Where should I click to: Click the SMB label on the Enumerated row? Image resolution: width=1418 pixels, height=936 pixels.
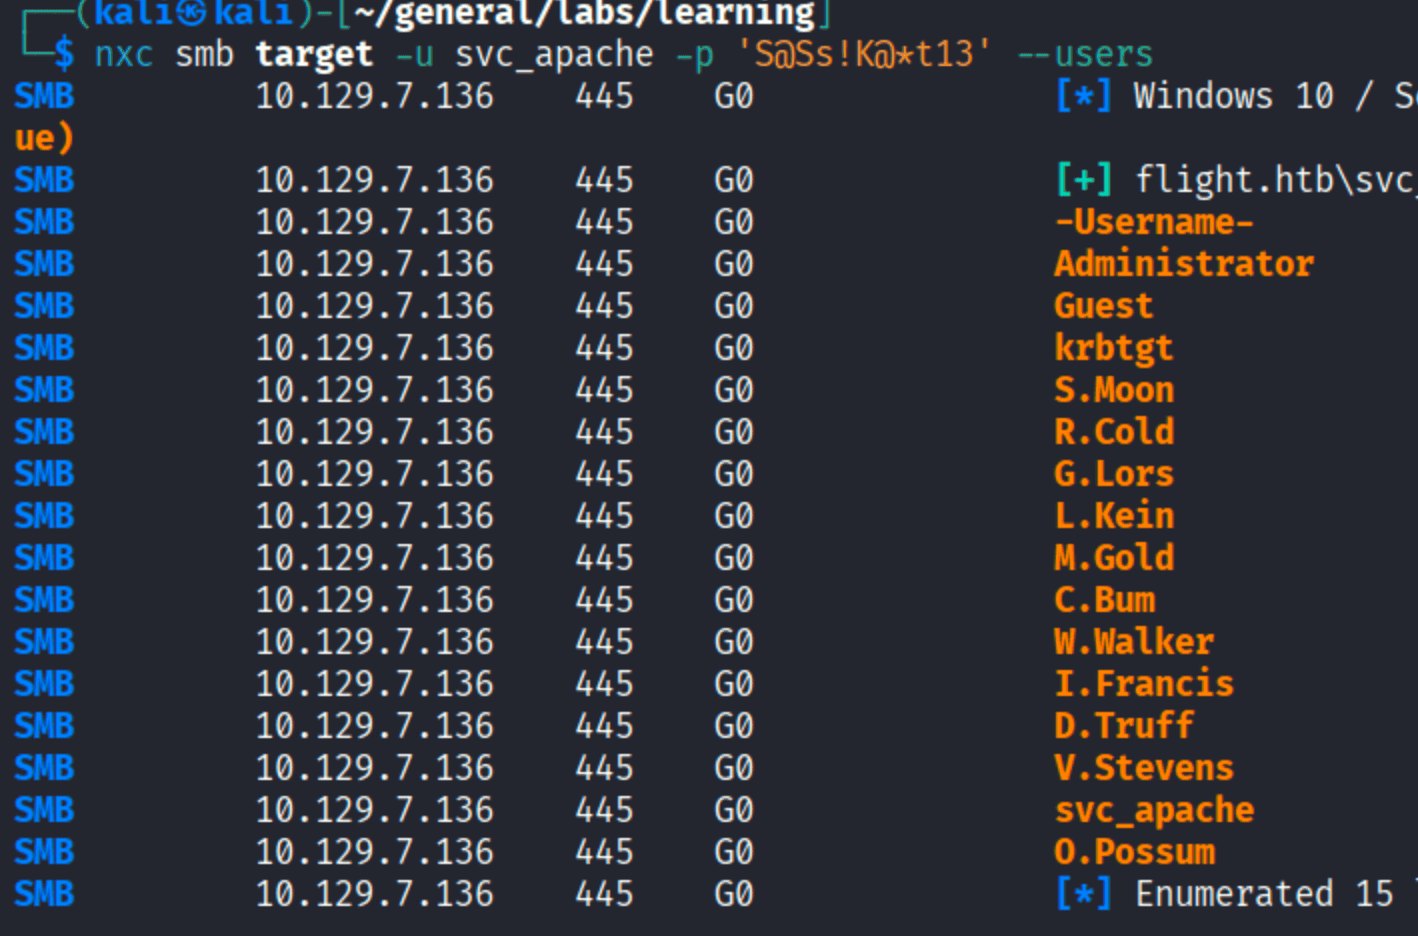(44, 894)
